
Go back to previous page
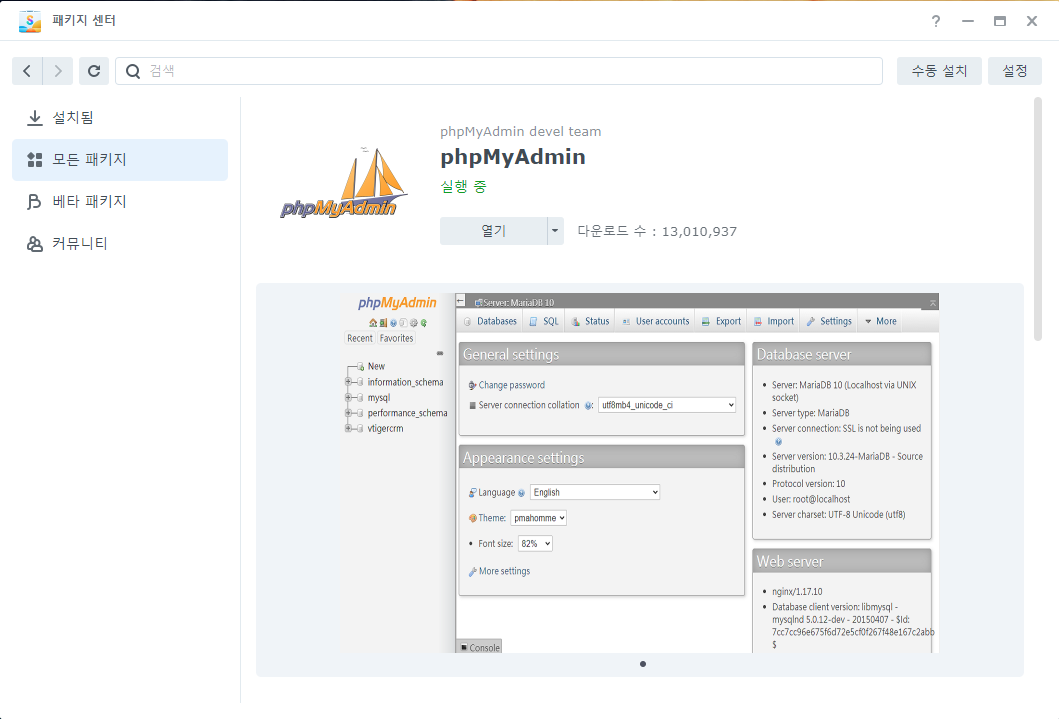[x=27, y=71]
